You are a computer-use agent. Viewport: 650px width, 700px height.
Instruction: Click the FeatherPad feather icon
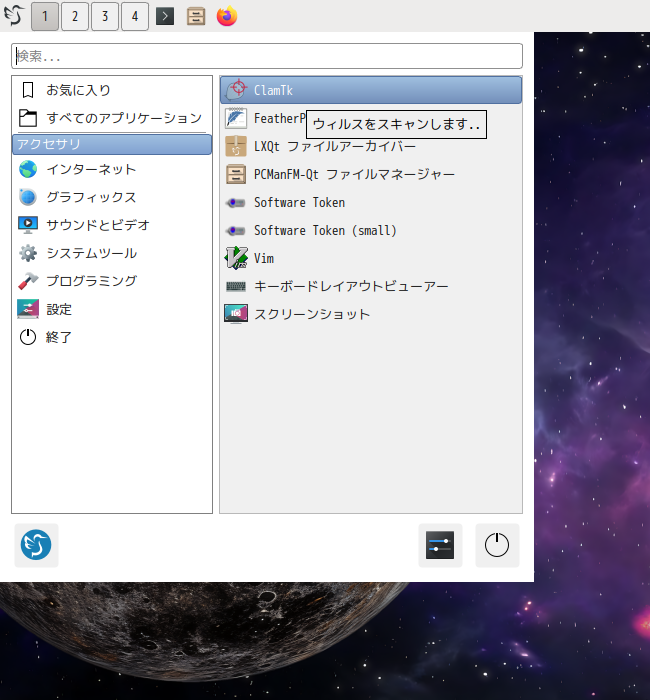(236, 118)
